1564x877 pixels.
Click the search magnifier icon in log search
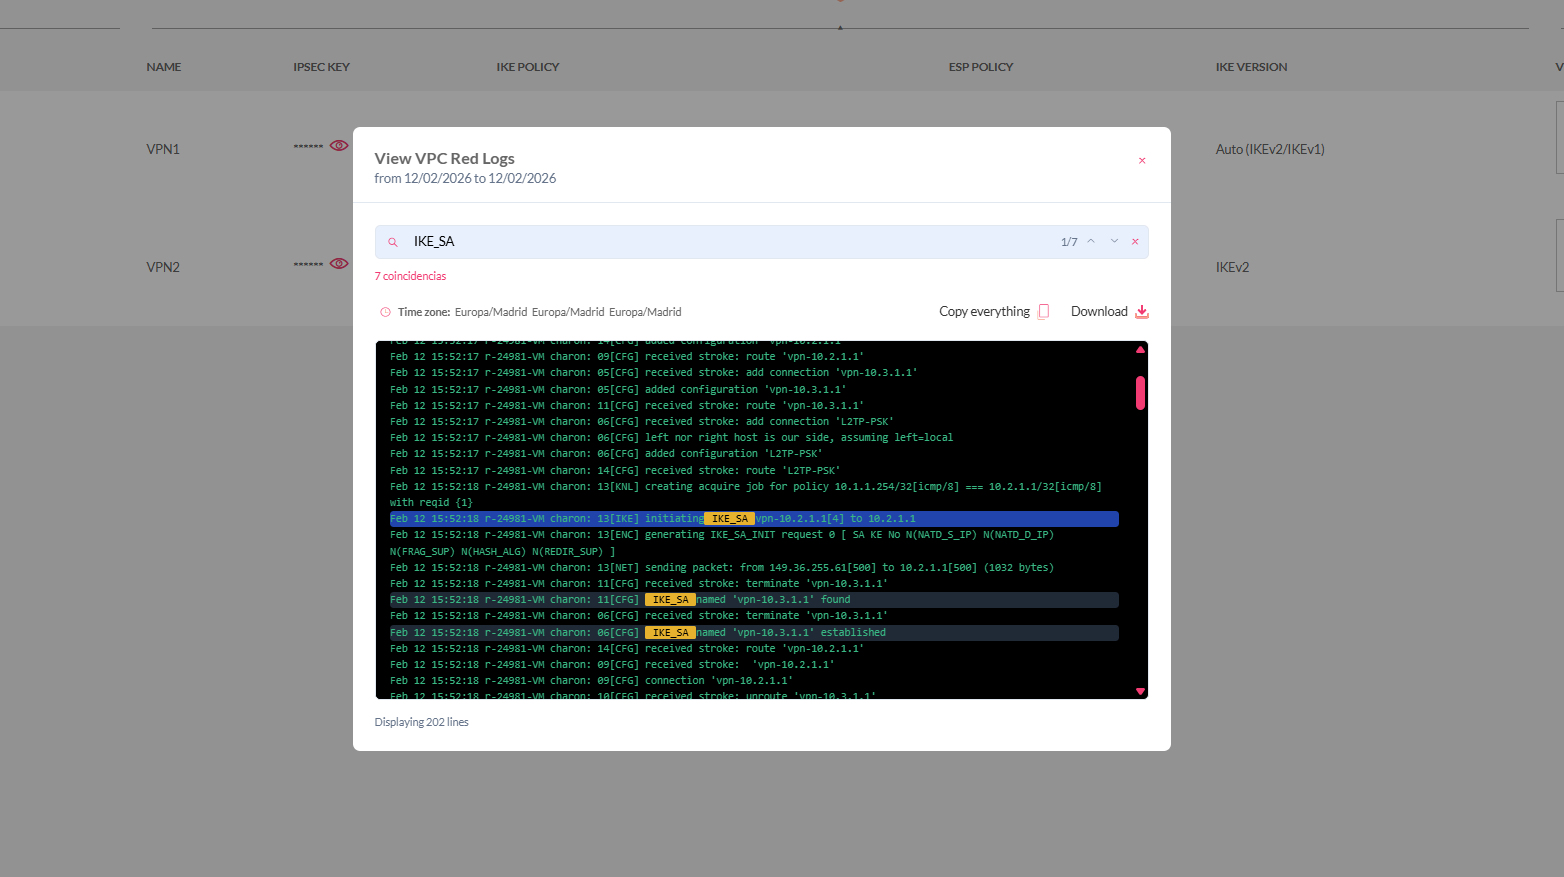coord(393,242)
